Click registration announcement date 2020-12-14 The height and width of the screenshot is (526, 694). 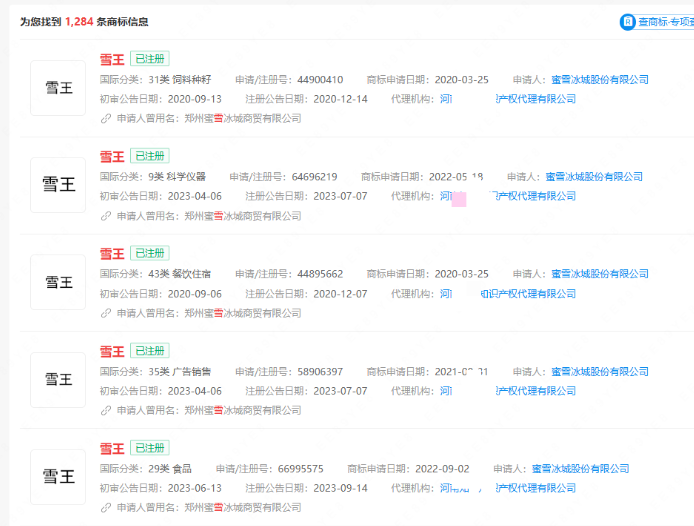340,99
